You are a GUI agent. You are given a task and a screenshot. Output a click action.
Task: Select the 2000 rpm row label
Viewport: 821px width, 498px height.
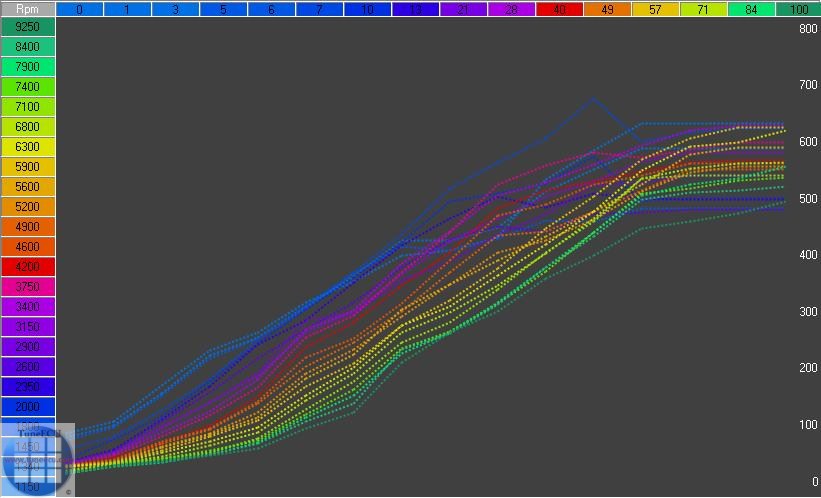[28, 407]
